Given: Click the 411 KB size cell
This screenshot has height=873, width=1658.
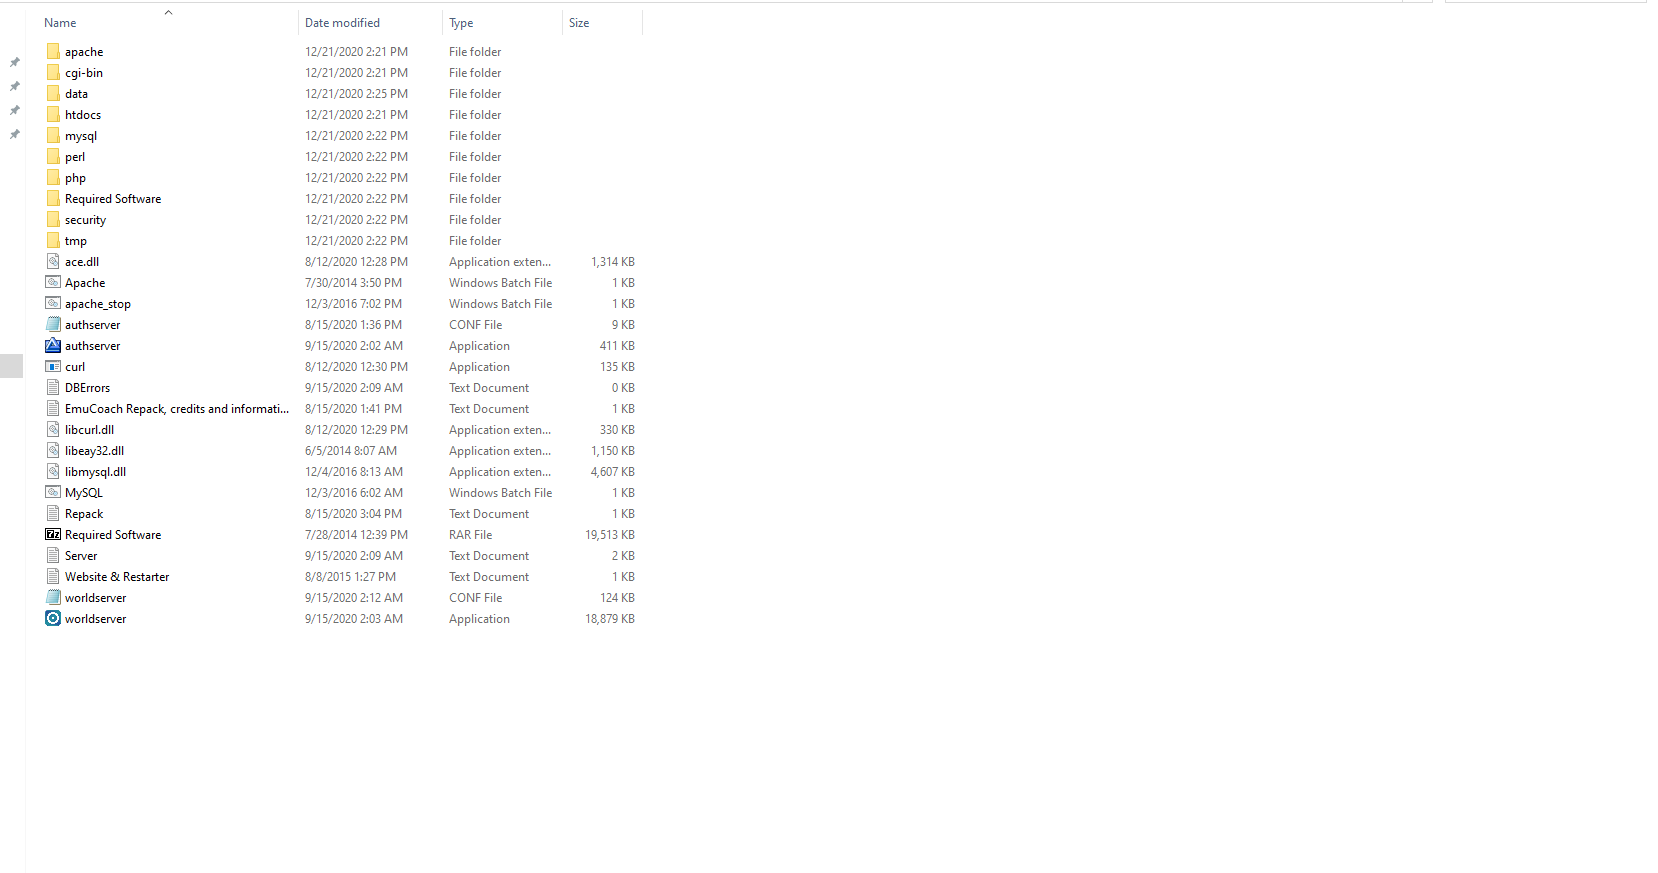Looking at the screenshot, I should pyautogui.click(x=617, y=345).
